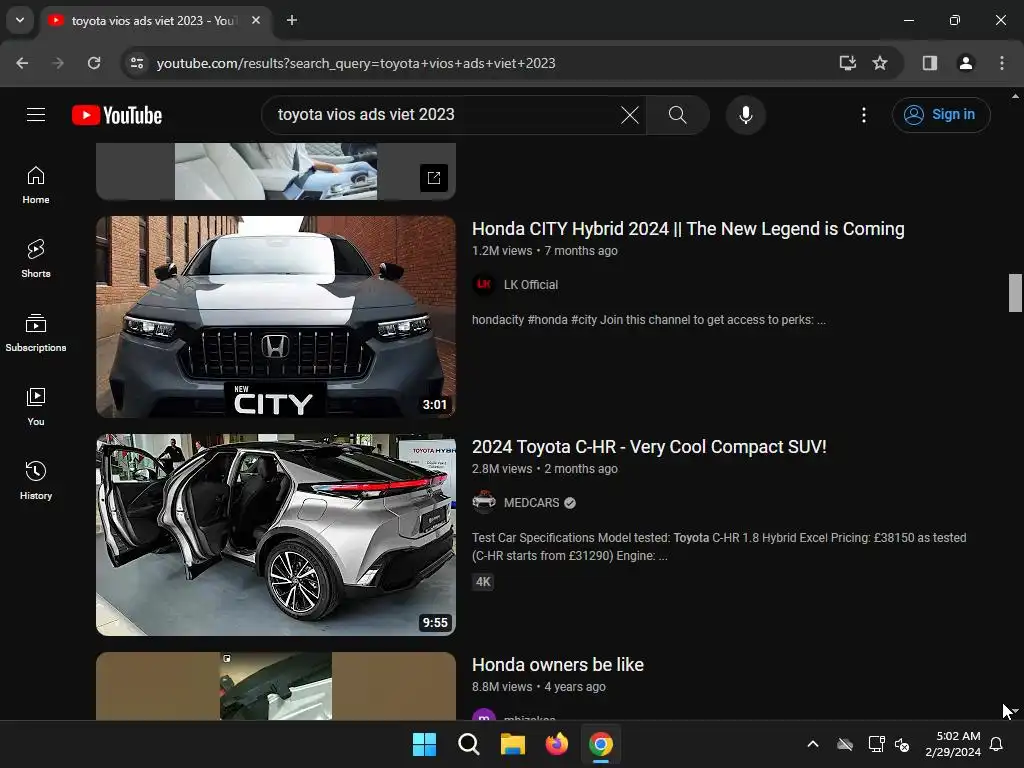This screenshot has height=768, width=1024.
Task: Open Honda owners be like title
Action: 558,665
